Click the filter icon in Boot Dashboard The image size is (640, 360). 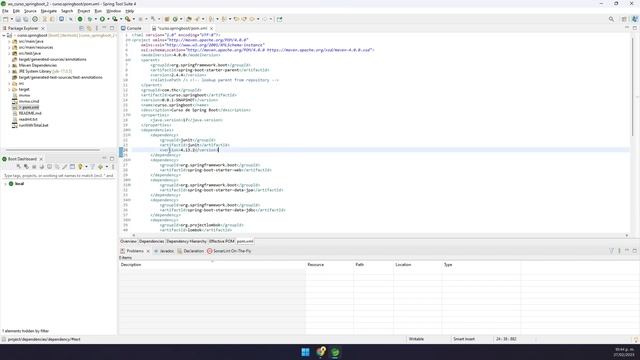(x=93, y=167)
